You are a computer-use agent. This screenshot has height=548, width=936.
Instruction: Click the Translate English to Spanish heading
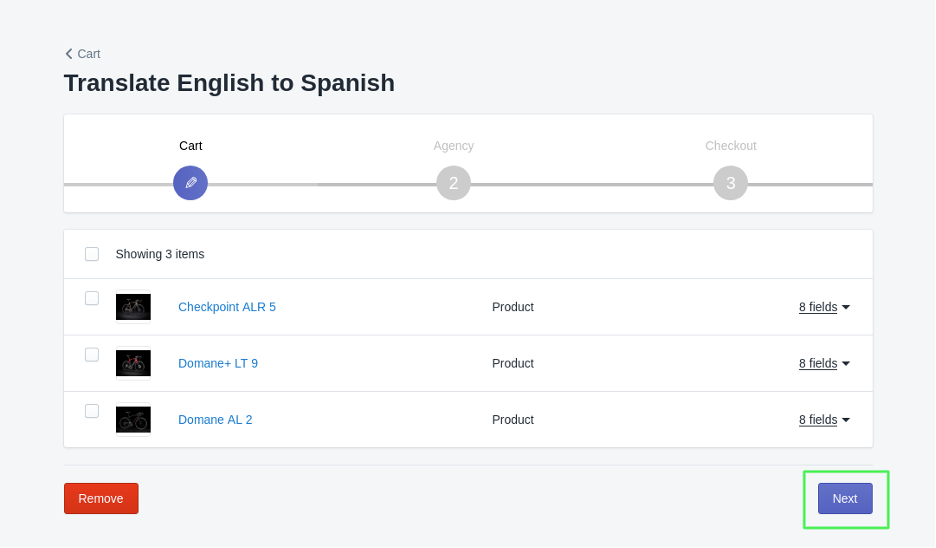pos(229,83)
